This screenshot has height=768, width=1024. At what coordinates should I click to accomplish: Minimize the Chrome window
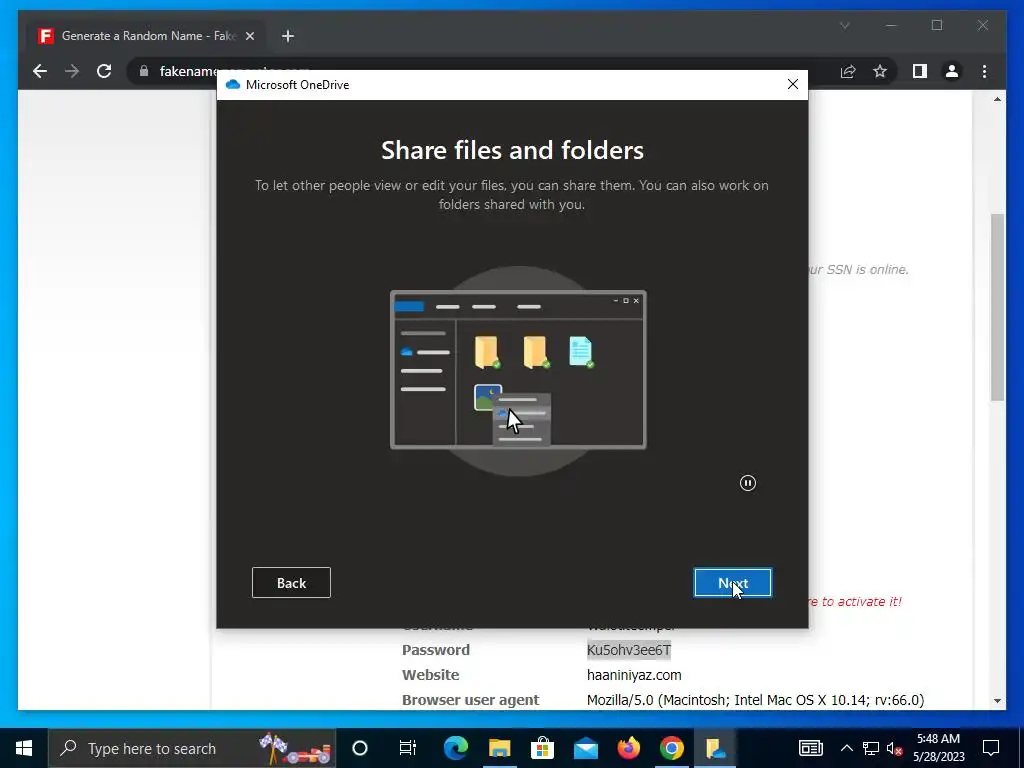tap(891, 26)
